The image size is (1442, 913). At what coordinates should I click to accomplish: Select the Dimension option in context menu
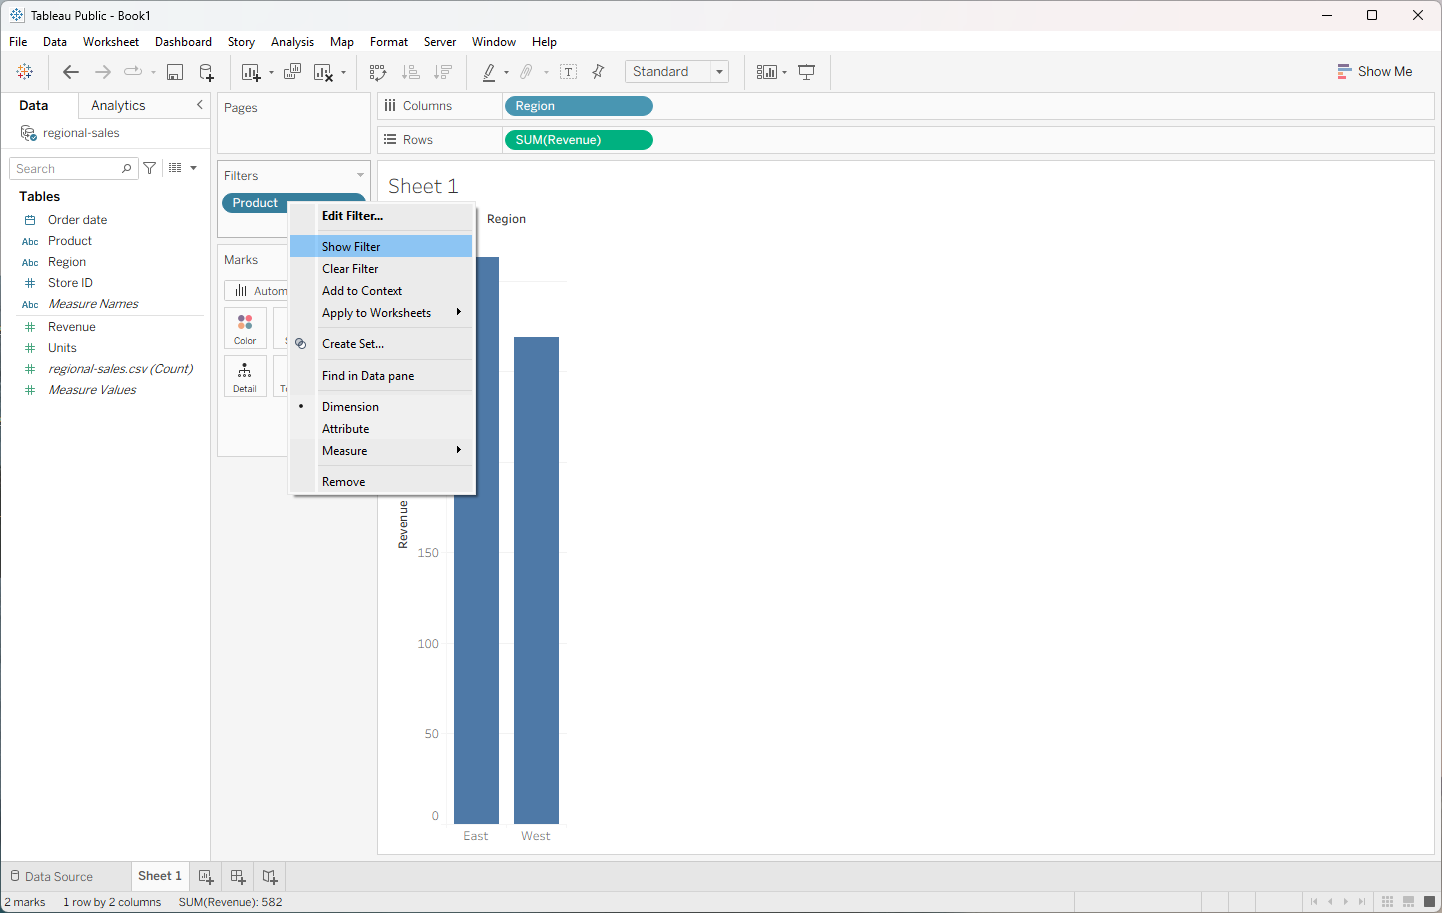(381, 407)
